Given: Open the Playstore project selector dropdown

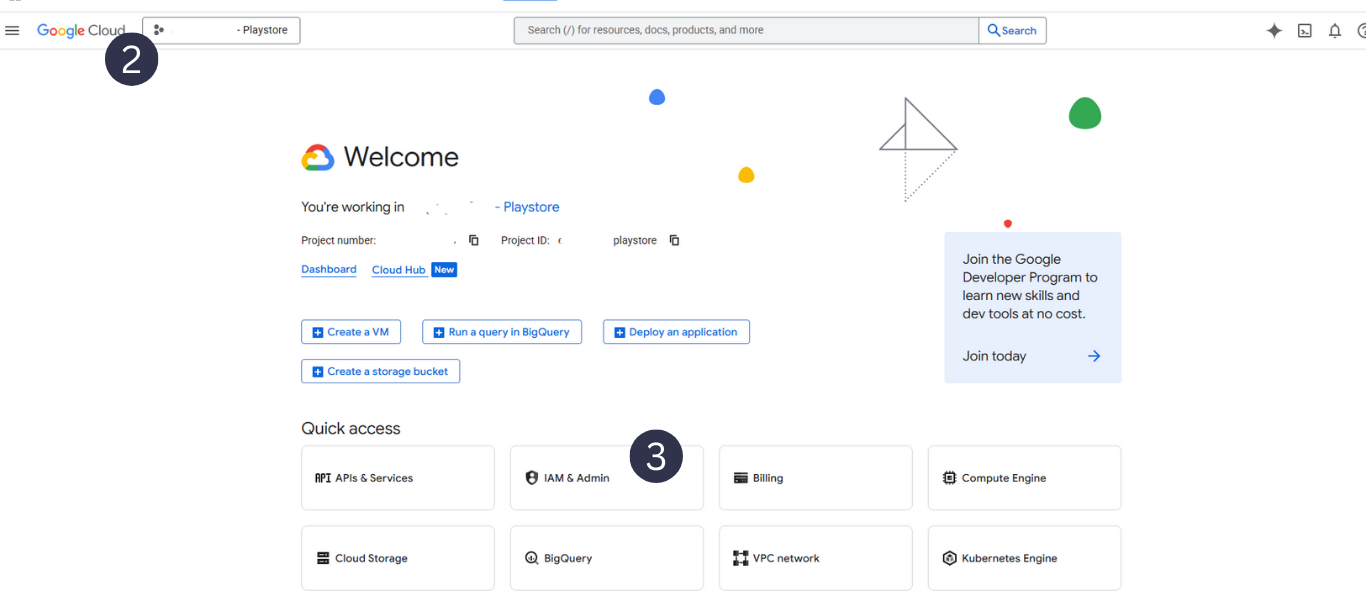Looking at the screenshot, I should click(221, 31).
